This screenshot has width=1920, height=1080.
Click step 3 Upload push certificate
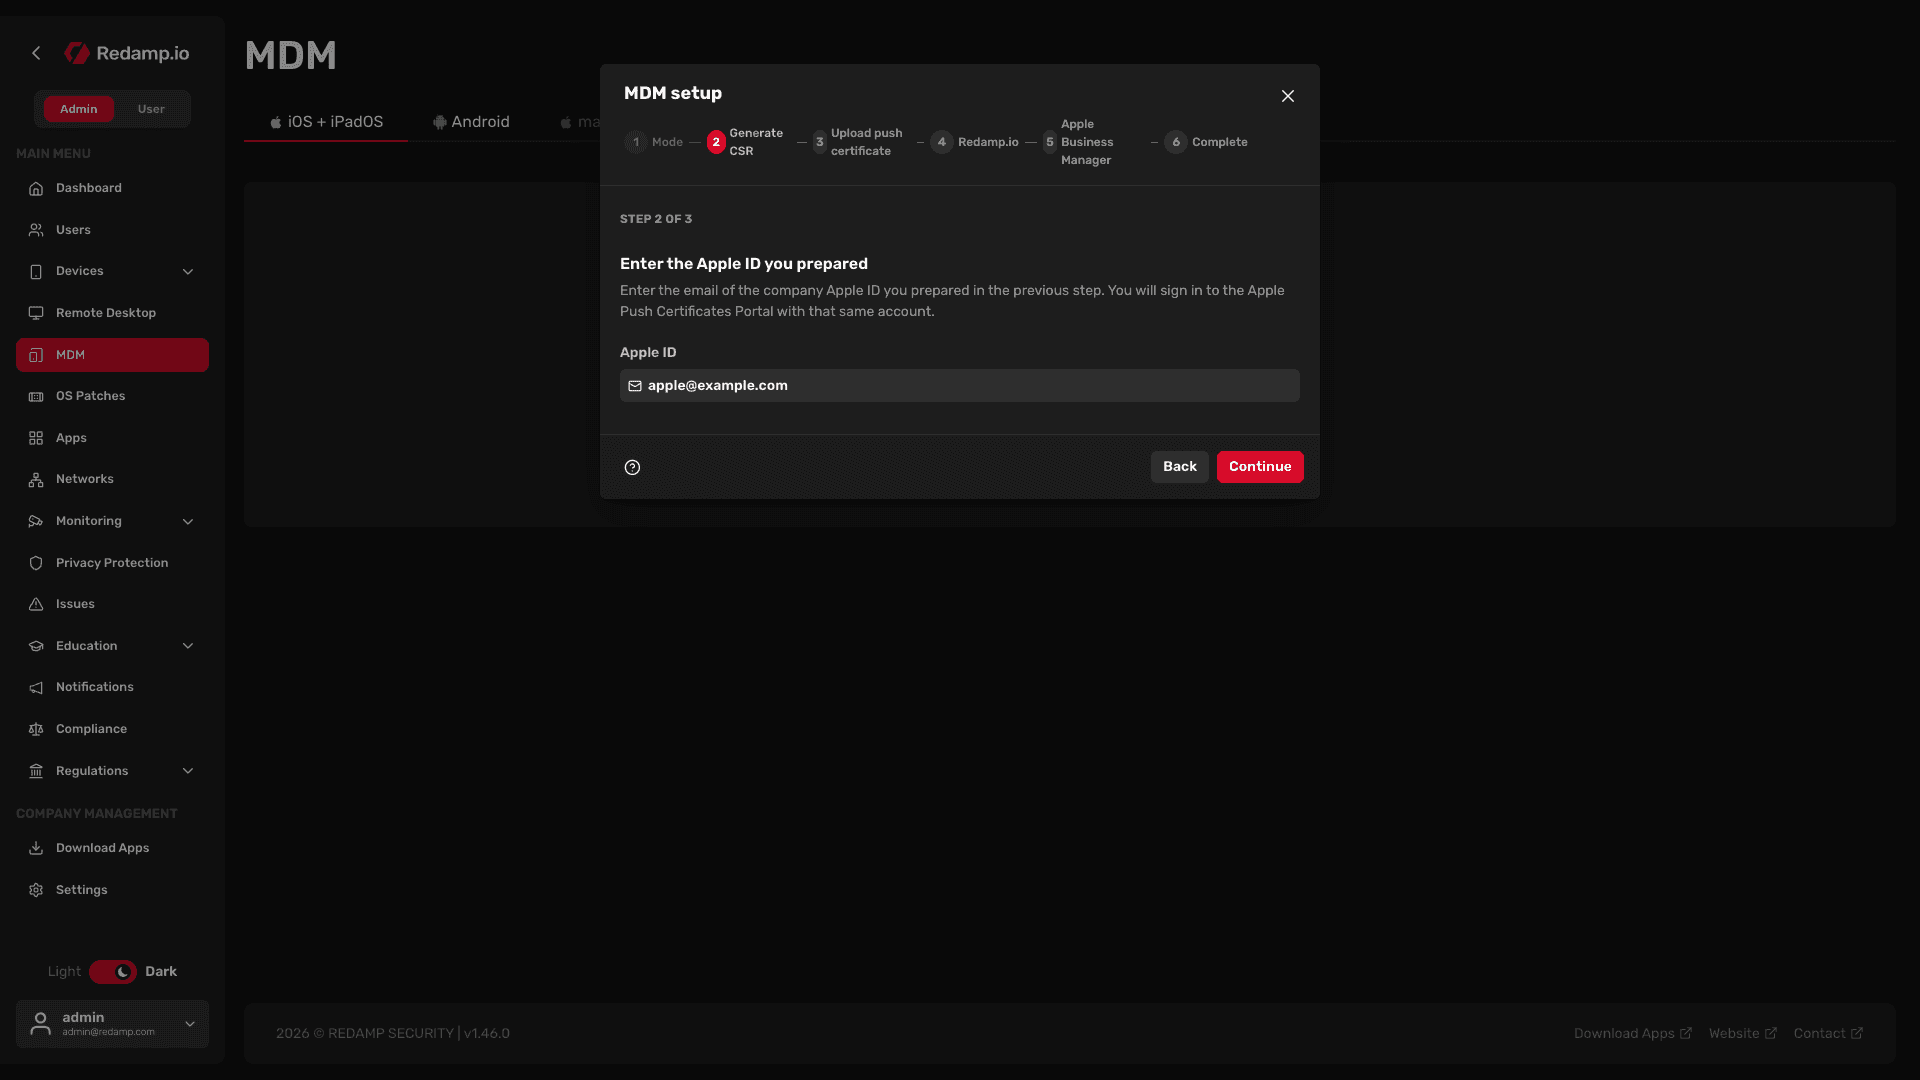[x=858, y=142]
